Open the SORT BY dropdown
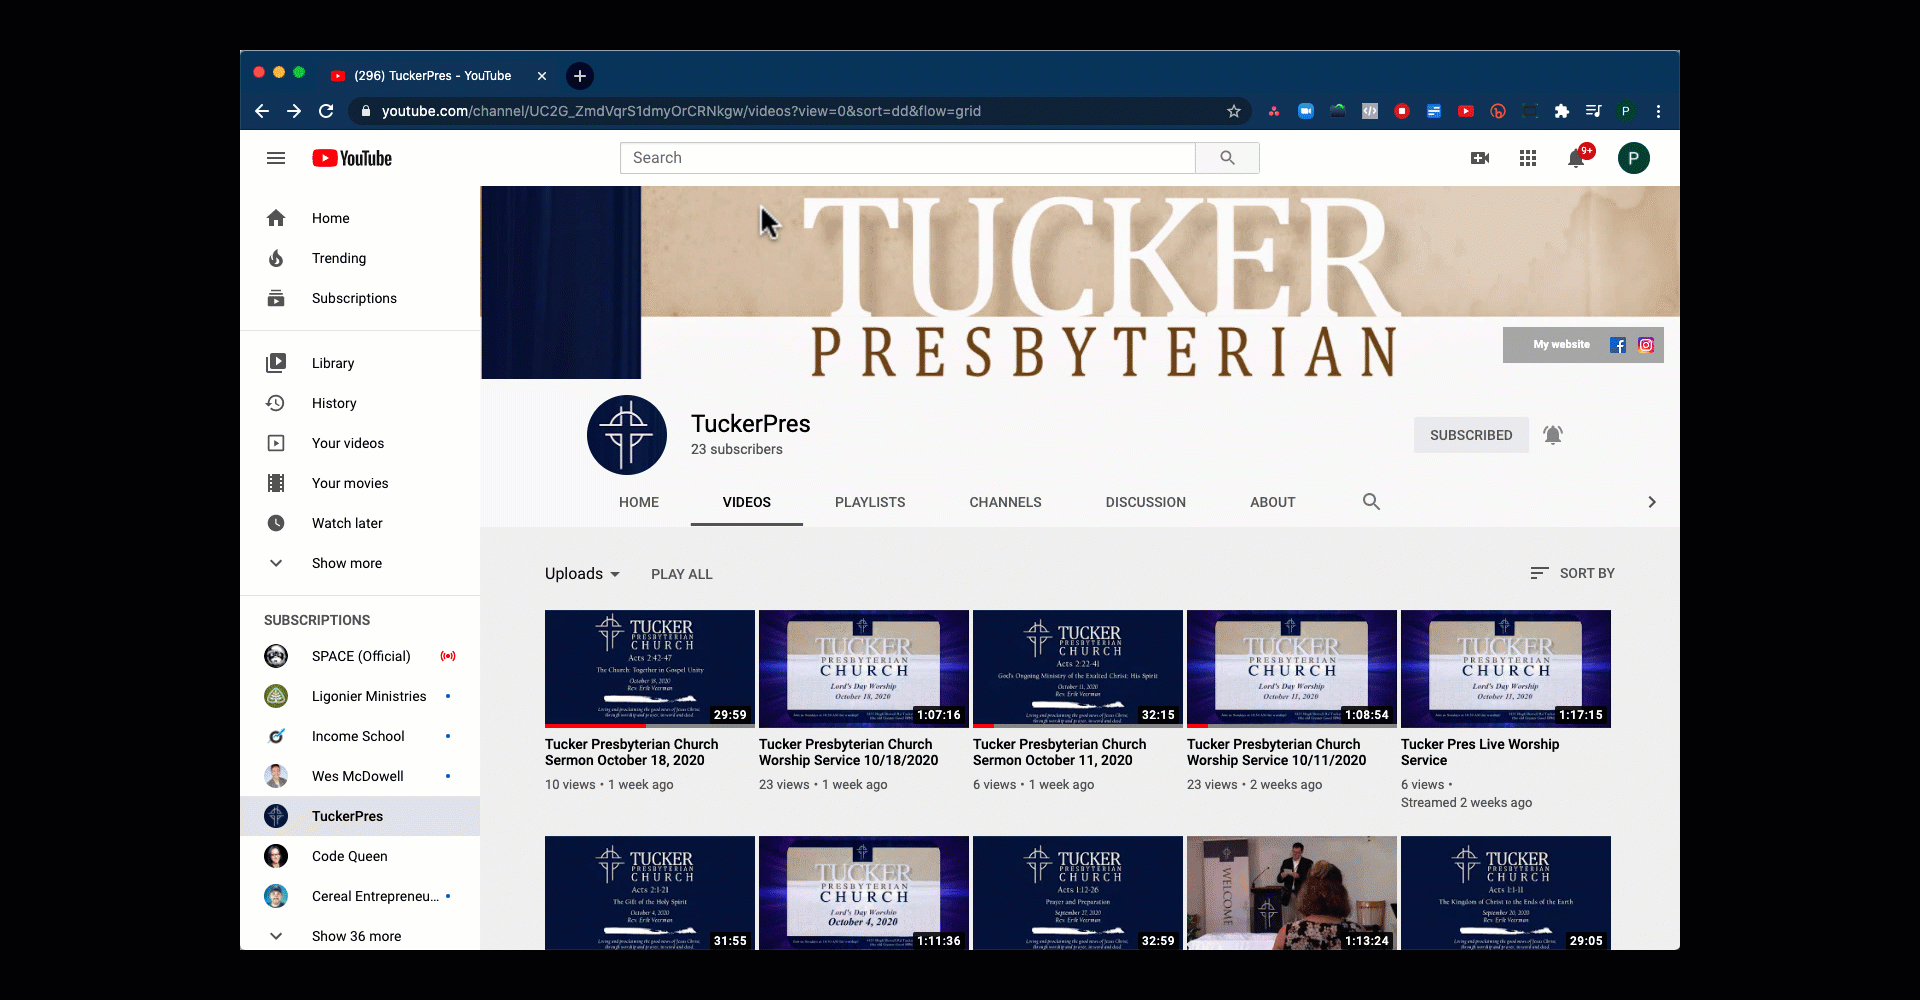 [1572, 573]
